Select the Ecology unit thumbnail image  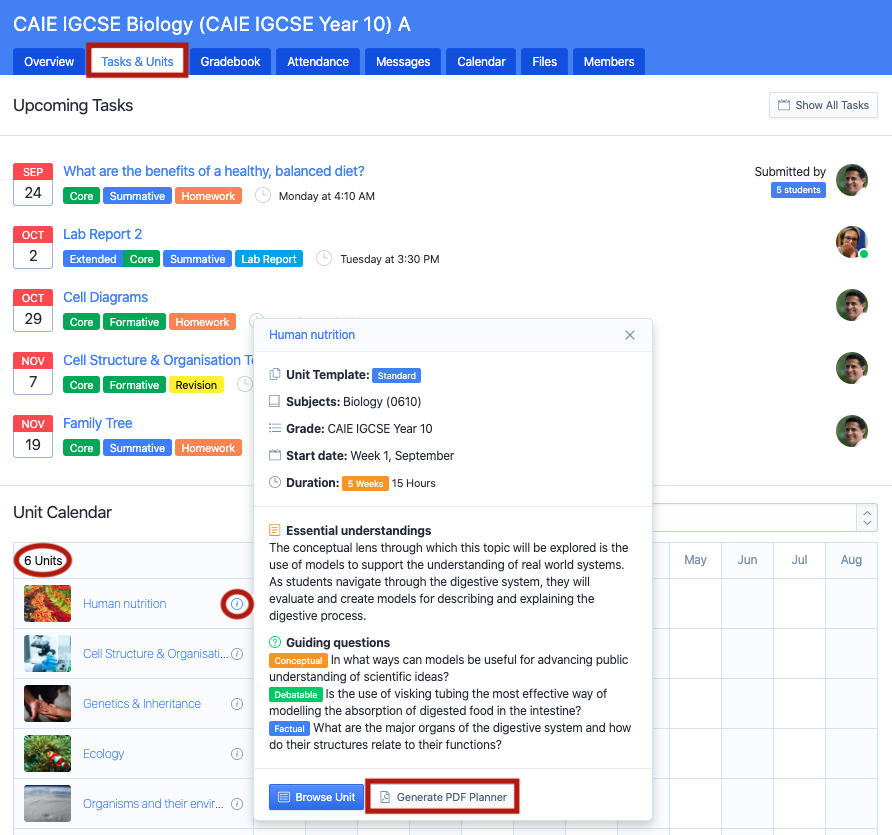pyautogui.click(x=48, y=754)
